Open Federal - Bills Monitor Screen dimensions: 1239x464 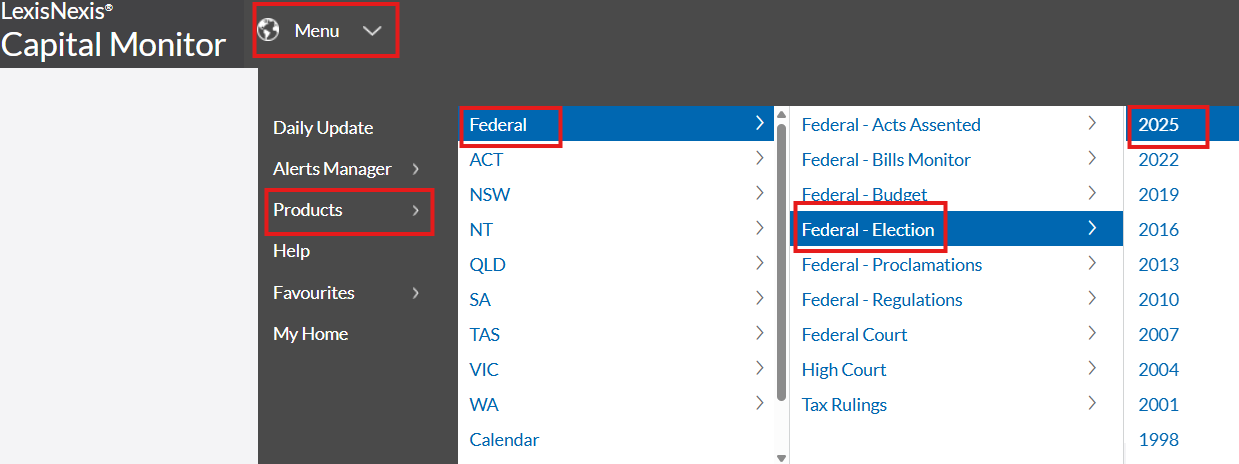(x=886, y=160)
